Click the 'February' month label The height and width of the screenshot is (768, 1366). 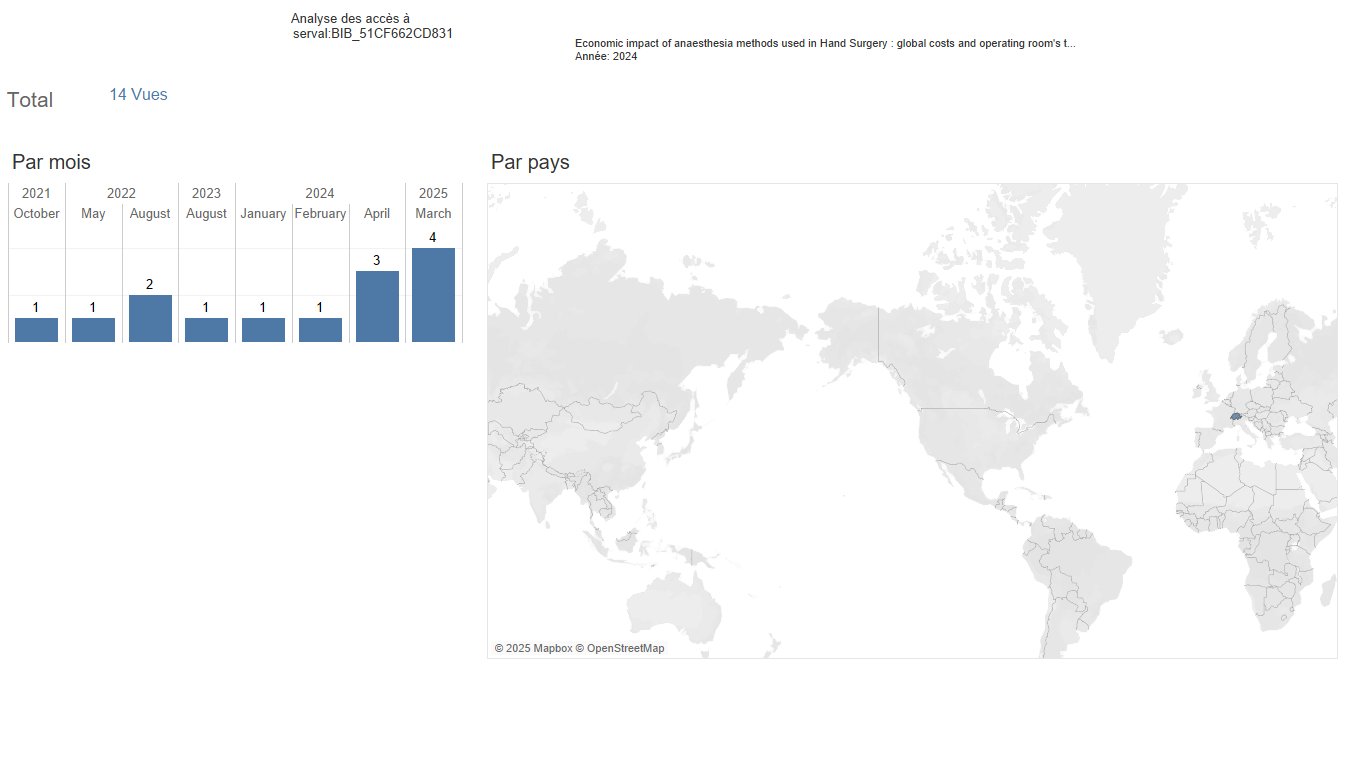(320, 214)
